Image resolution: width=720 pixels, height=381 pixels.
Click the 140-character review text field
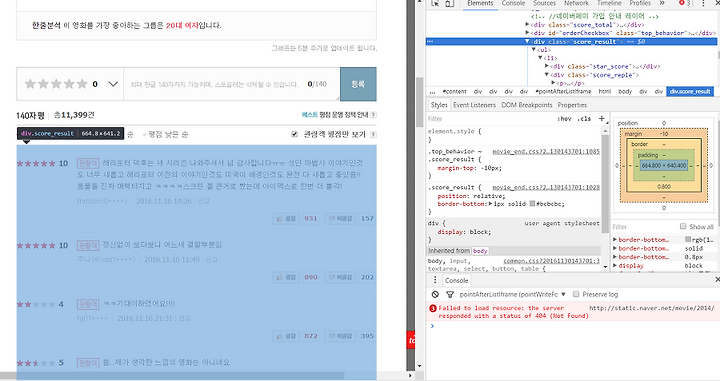pyautogui.click(x=232, y=84)
